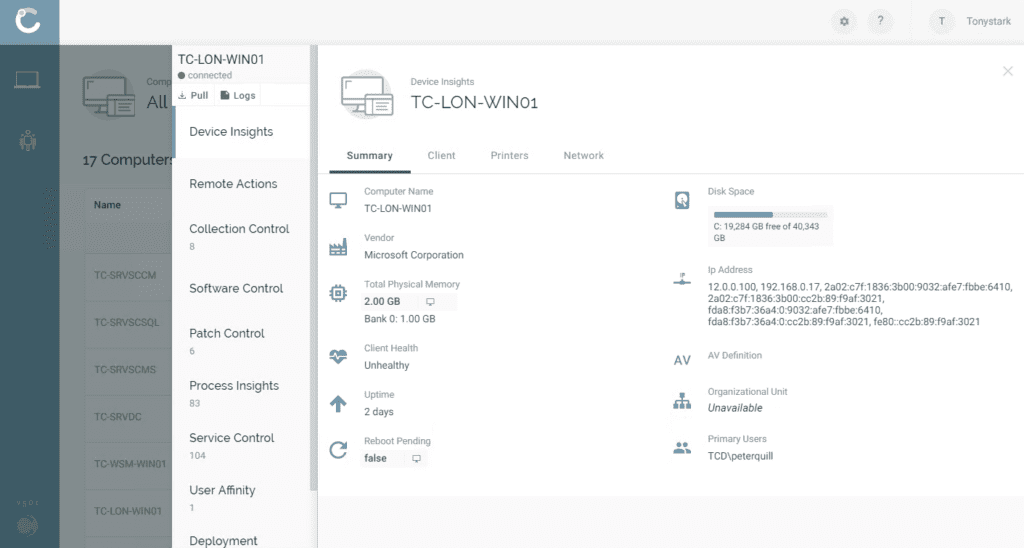
Task: Click the Name column header in computer list
Action: [x=107, y=205]
